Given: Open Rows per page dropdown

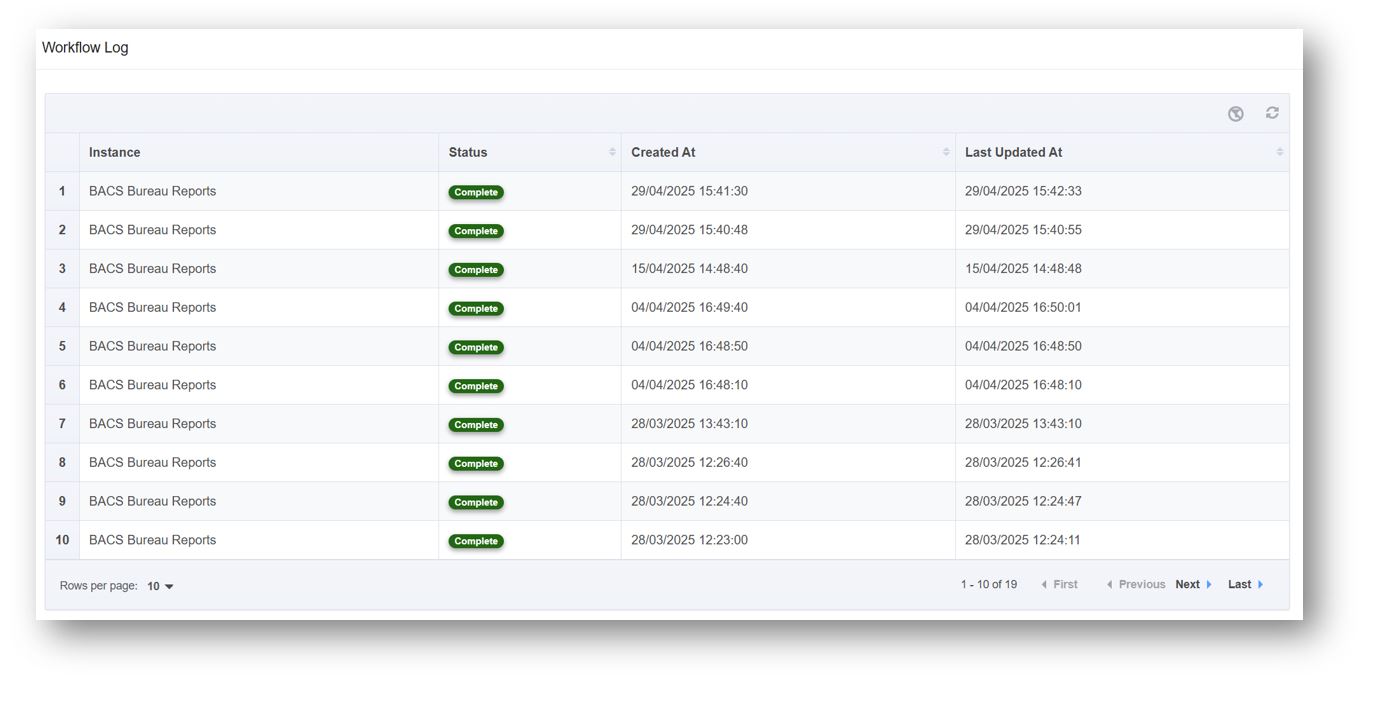Looking at the screenshot, I should tap(160, 586).
